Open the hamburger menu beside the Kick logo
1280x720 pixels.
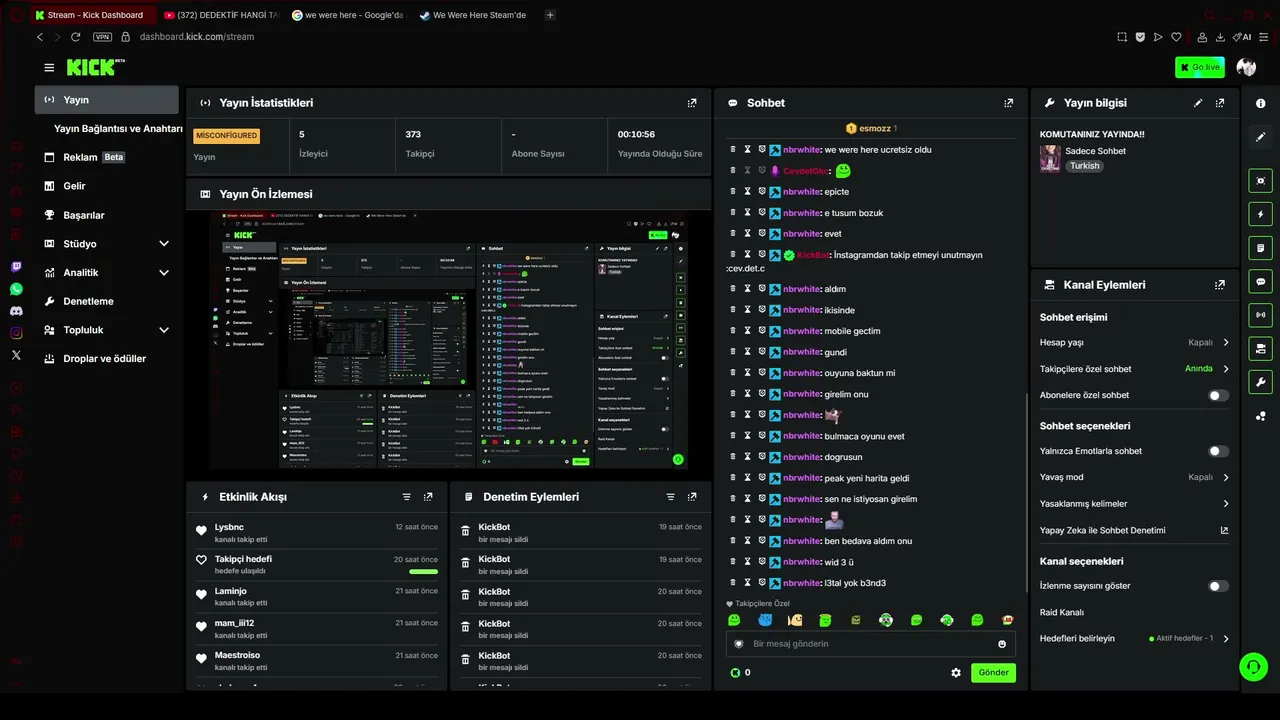point(49,68)
